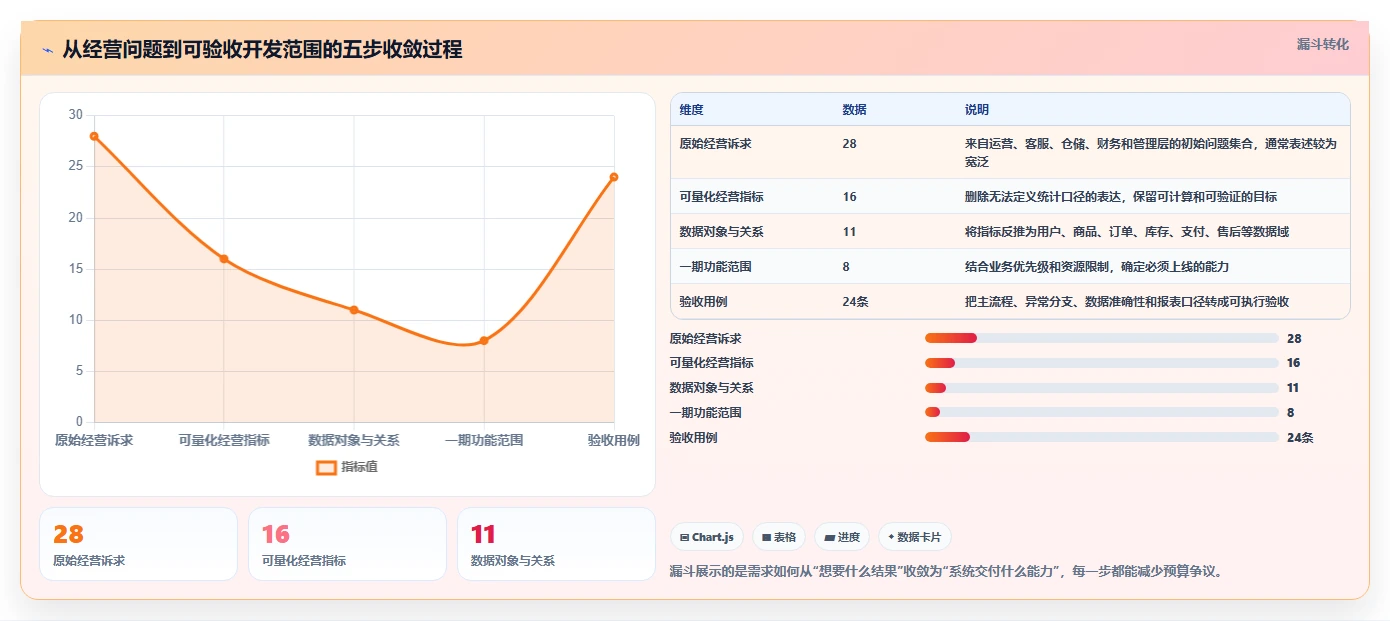Screen dimensions: 1390x621
Task: Click the chart data point for 一期功能范围
Action: click(484, 341)
